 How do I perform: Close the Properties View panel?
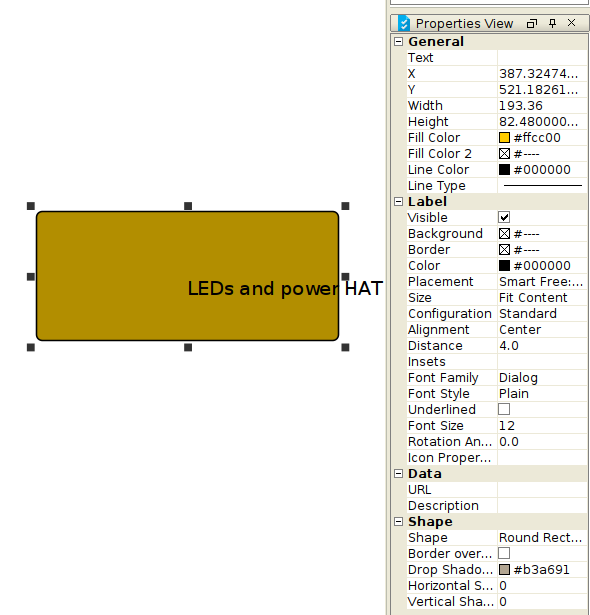coord(572,23)
